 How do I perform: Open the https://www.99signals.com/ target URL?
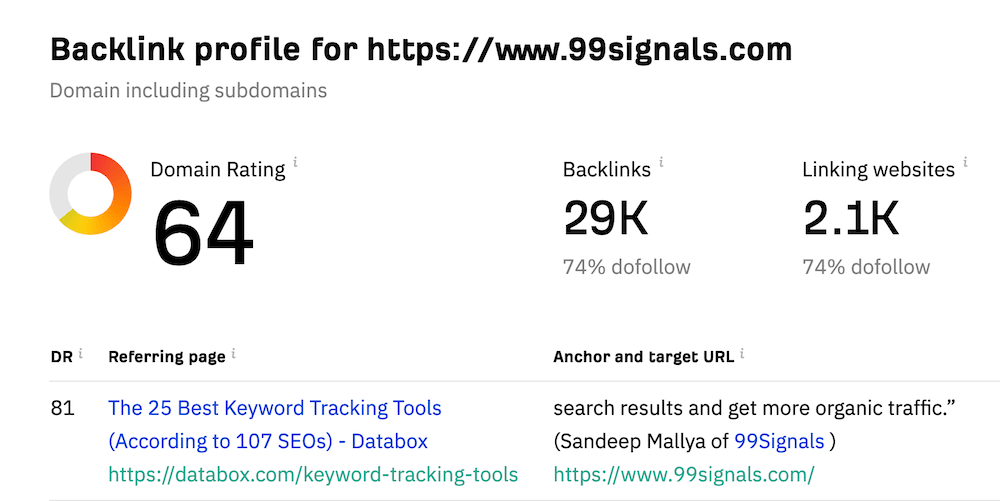pos(684,474)
